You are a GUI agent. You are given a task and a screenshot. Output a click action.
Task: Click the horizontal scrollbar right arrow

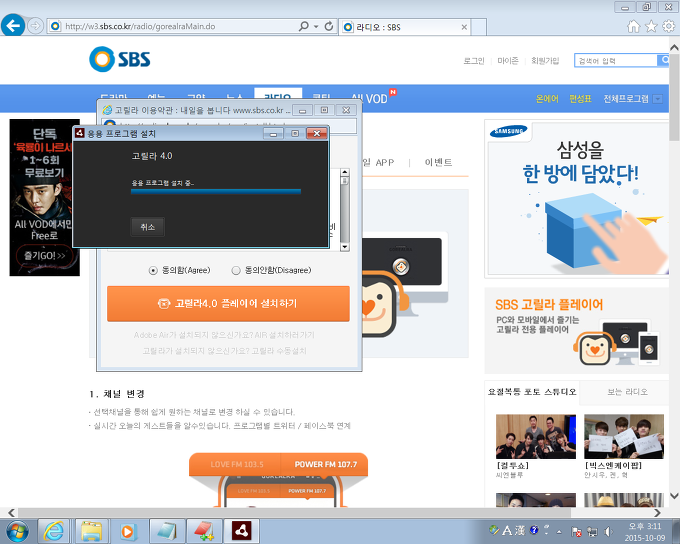pyautogui.click(x=657, y=512)
